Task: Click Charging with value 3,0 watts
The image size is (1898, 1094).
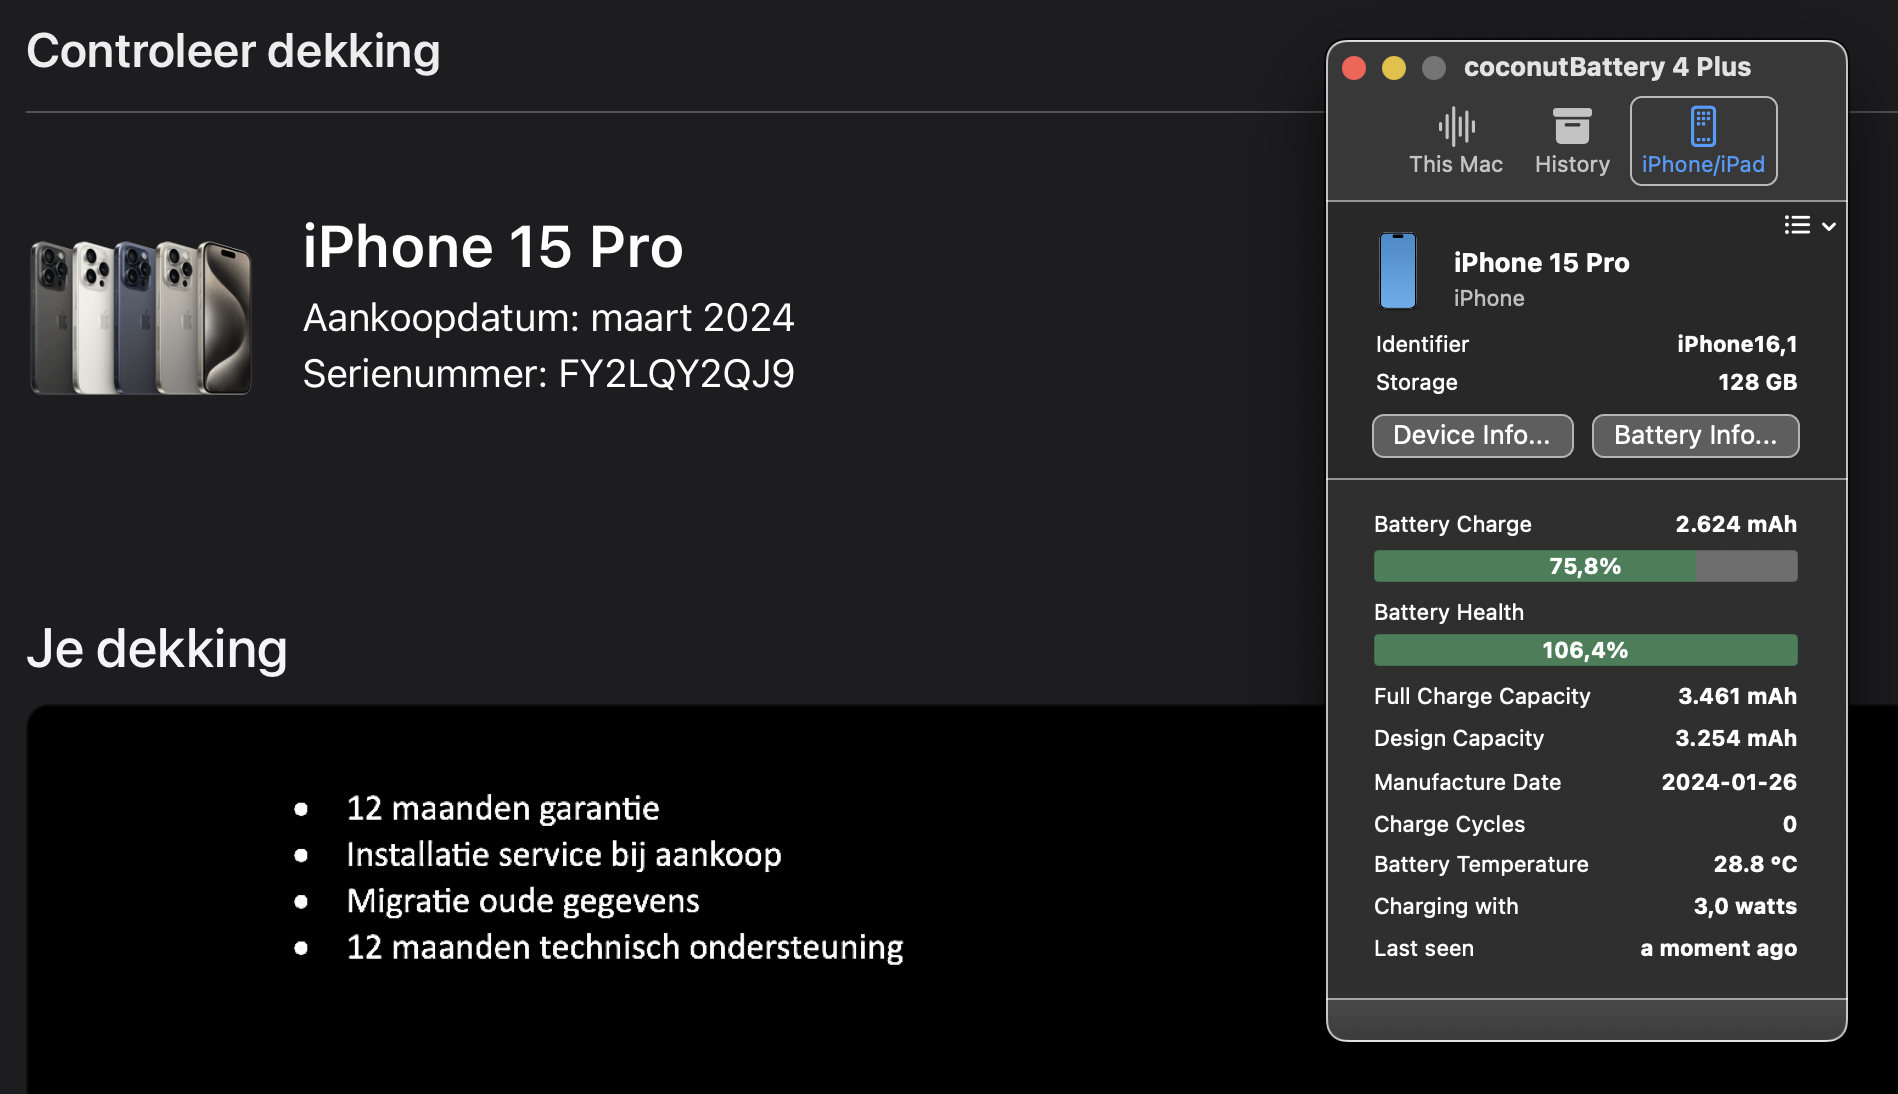Action: (1745, 906)
